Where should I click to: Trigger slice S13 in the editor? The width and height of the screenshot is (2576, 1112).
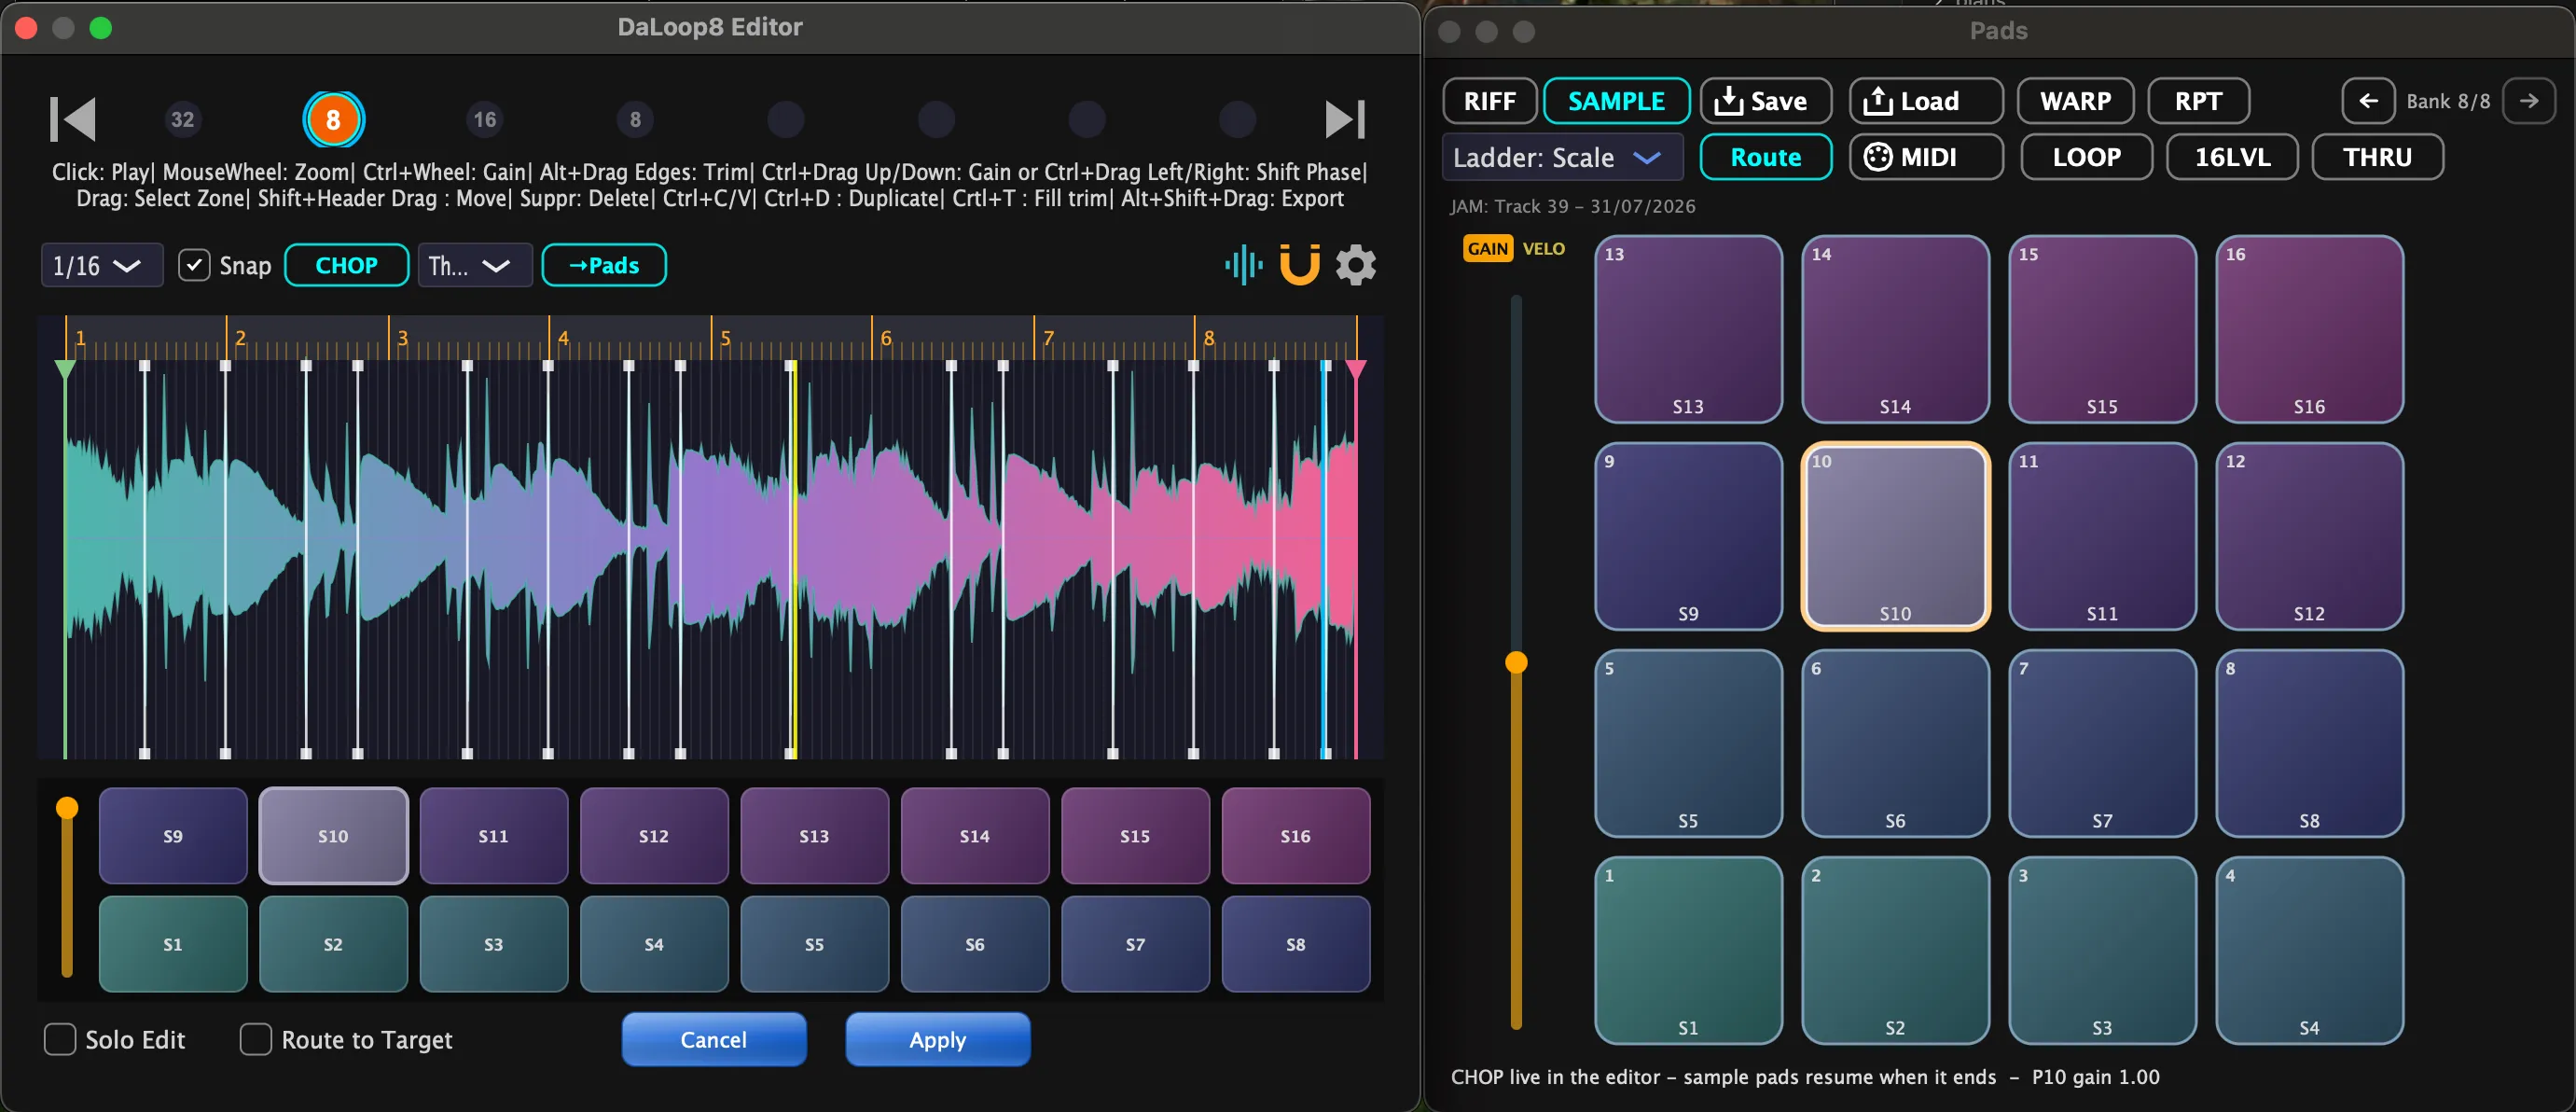(x=814, y=836)
